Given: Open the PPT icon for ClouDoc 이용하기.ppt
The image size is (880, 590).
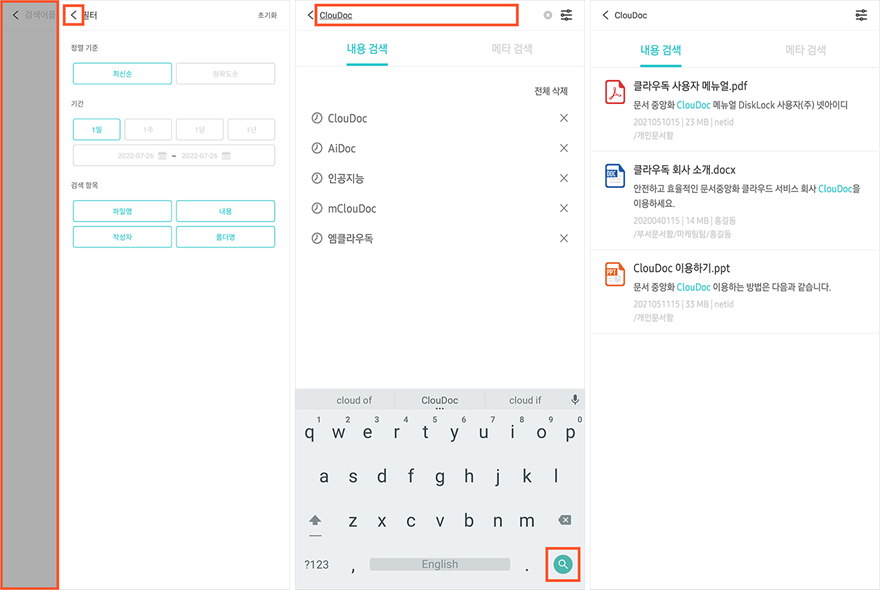Looking at the screenshot, I should [615, 274].
